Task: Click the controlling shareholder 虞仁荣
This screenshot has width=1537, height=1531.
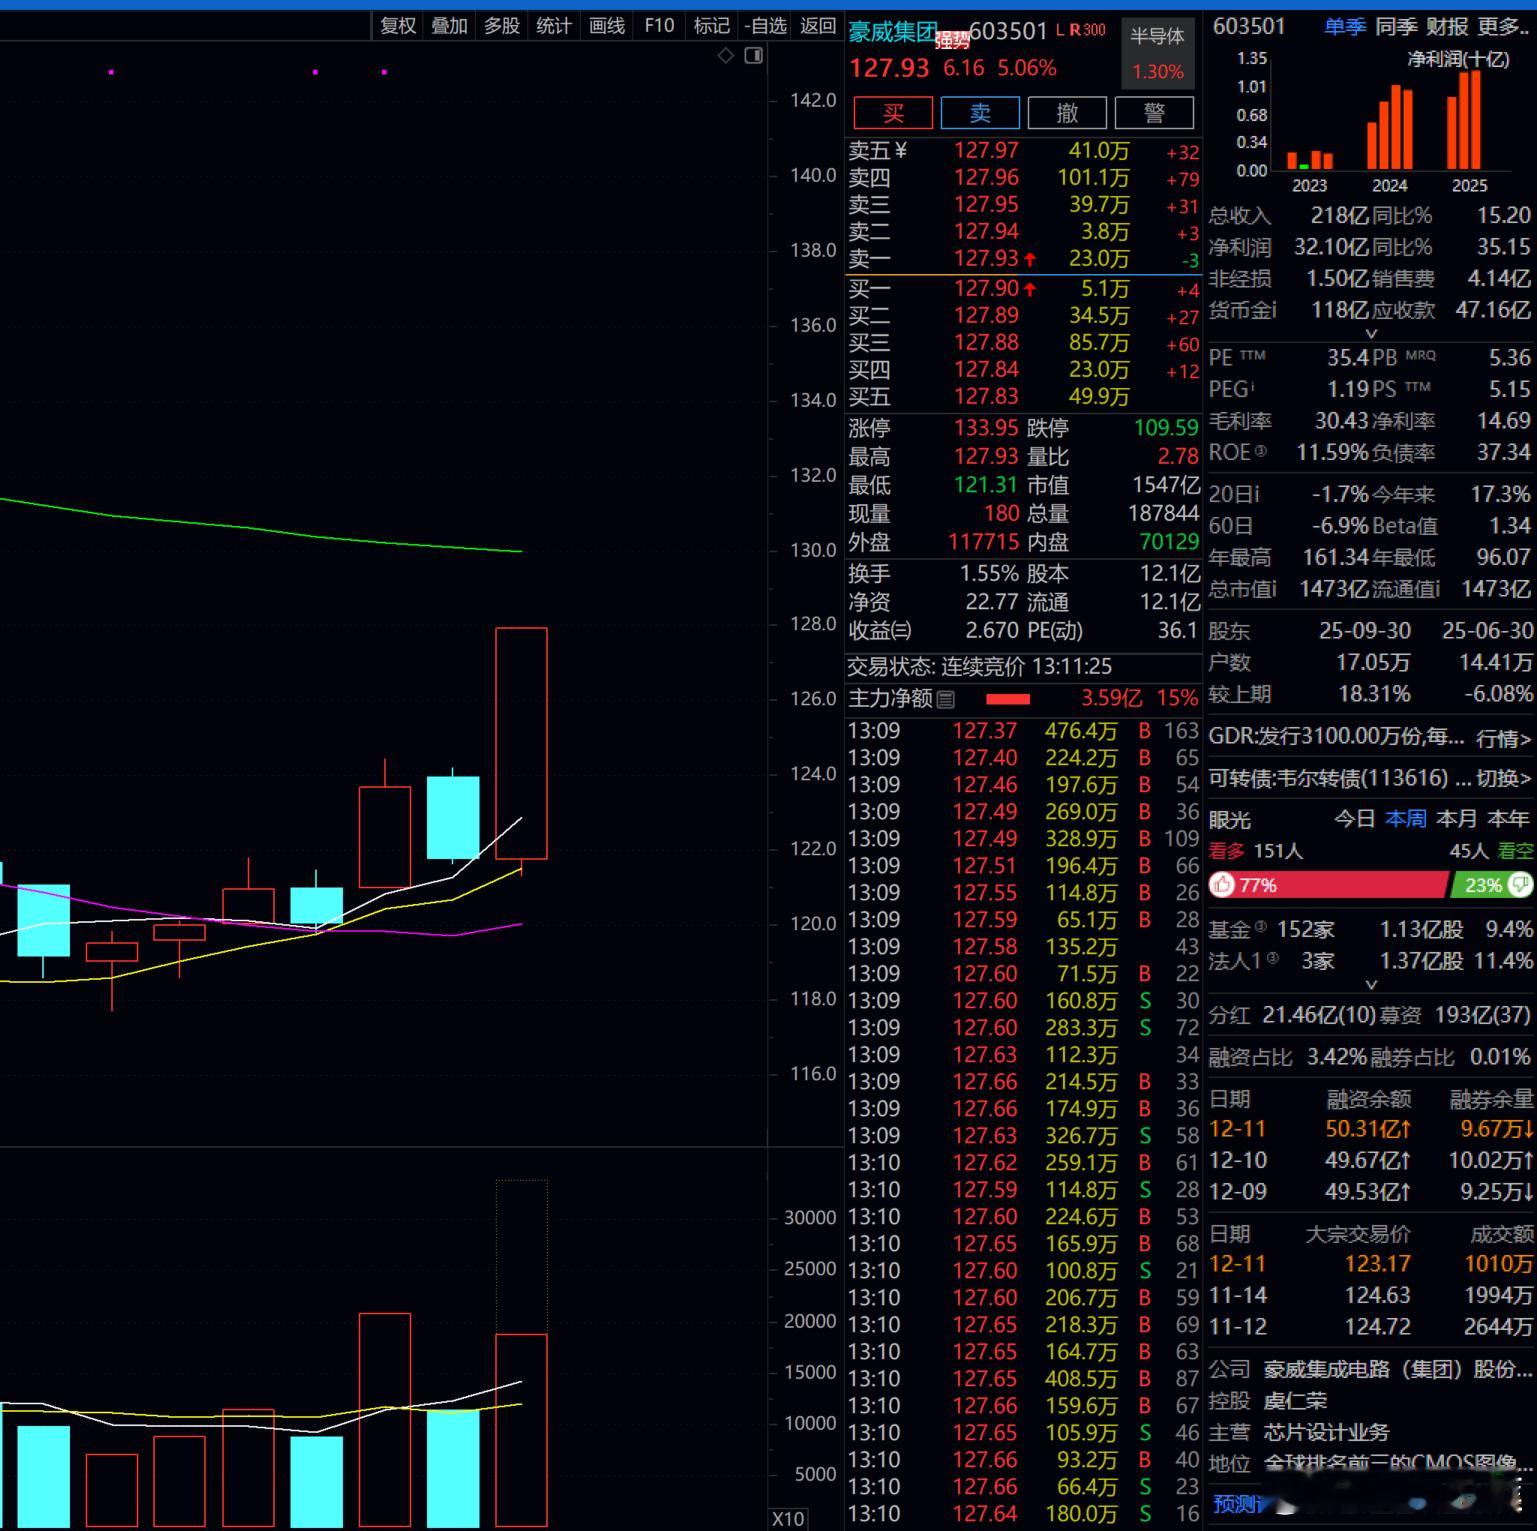Action: click(x=1295, y=1401)
